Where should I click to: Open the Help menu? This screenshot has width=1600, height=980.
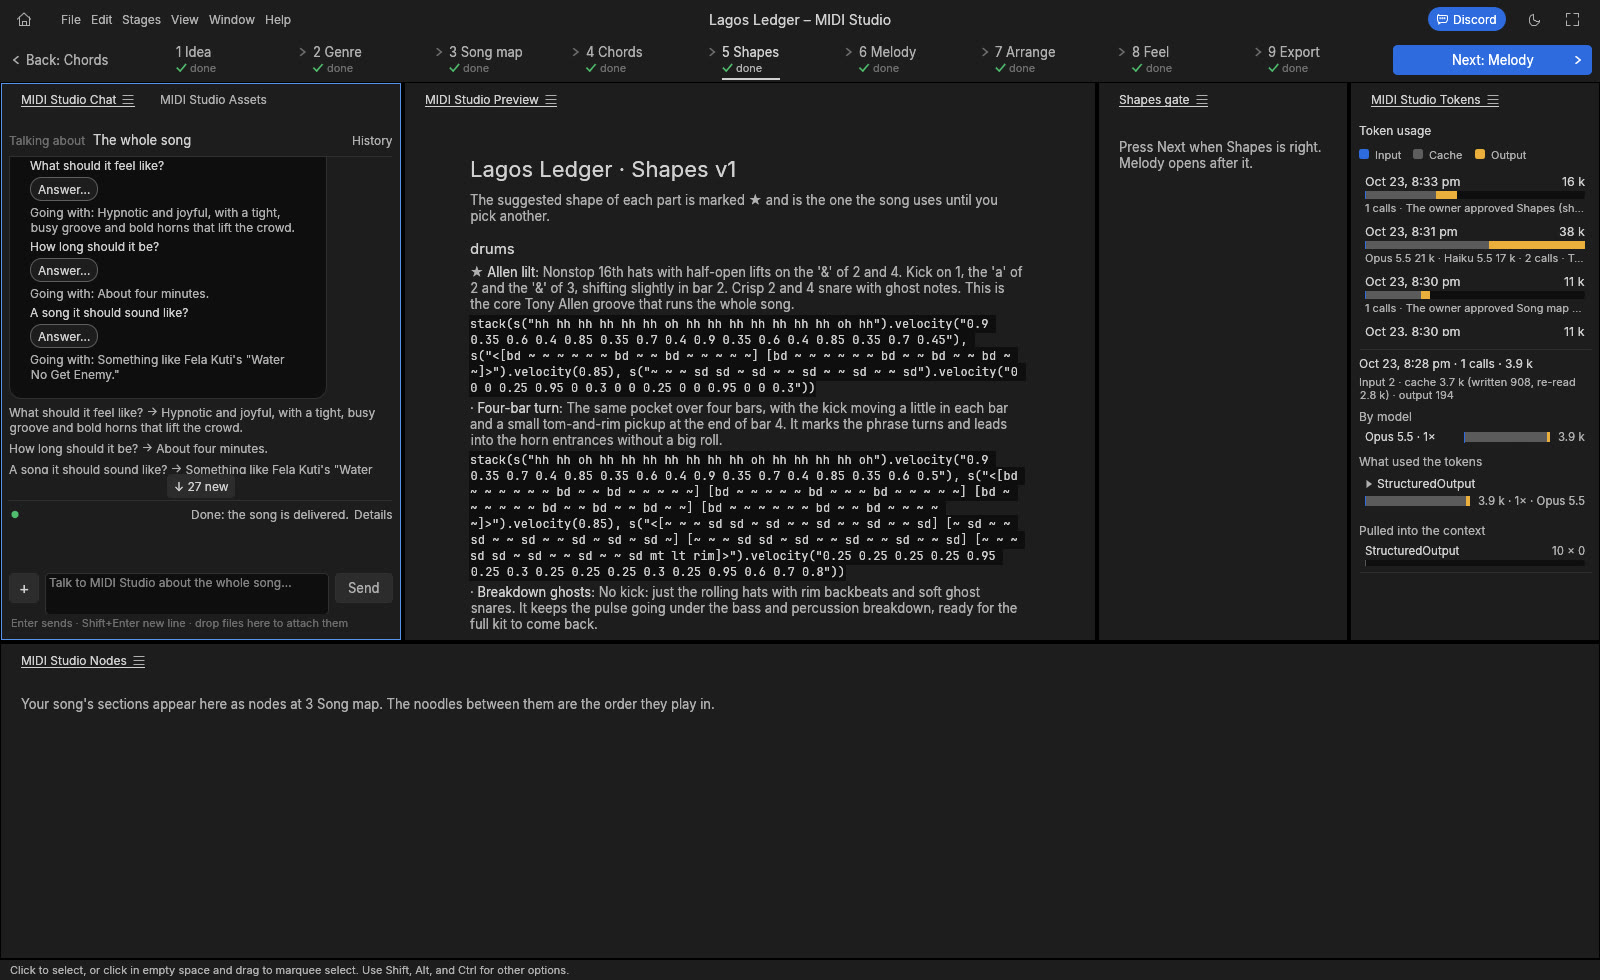click(x=278, y=20)
